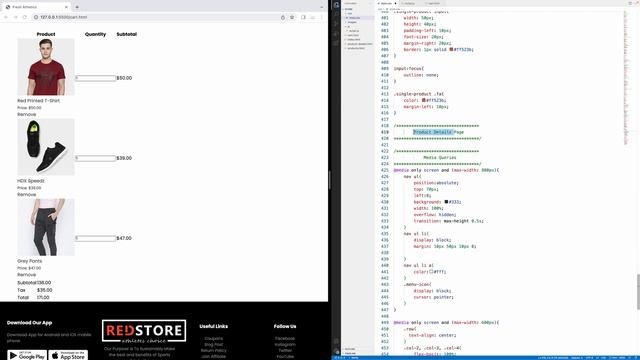This screenshot has height=360, width=640.
Task: Click the browser address bar URL
Action: pos(64,17)
